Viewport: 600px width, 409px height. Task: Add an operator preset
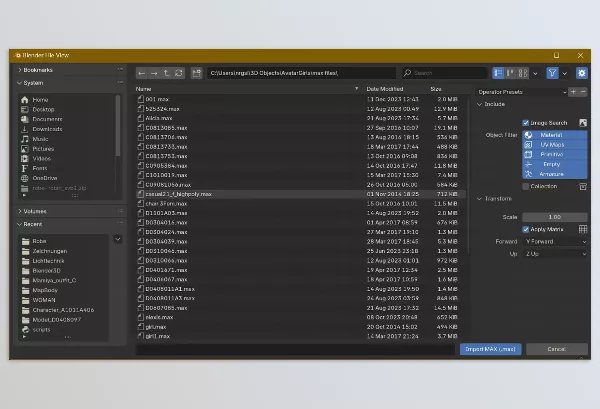[x=573, y=92]
